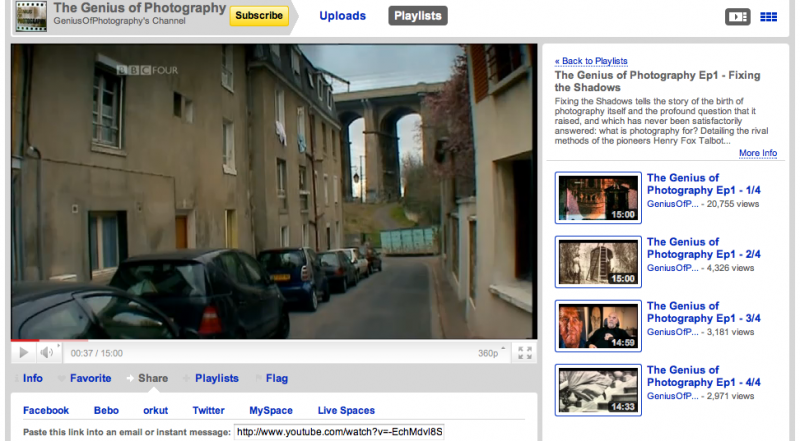Click the title link for Ep1 - 3/4
The height and width of the screenshot is (441, 800).
coord(704,312)
